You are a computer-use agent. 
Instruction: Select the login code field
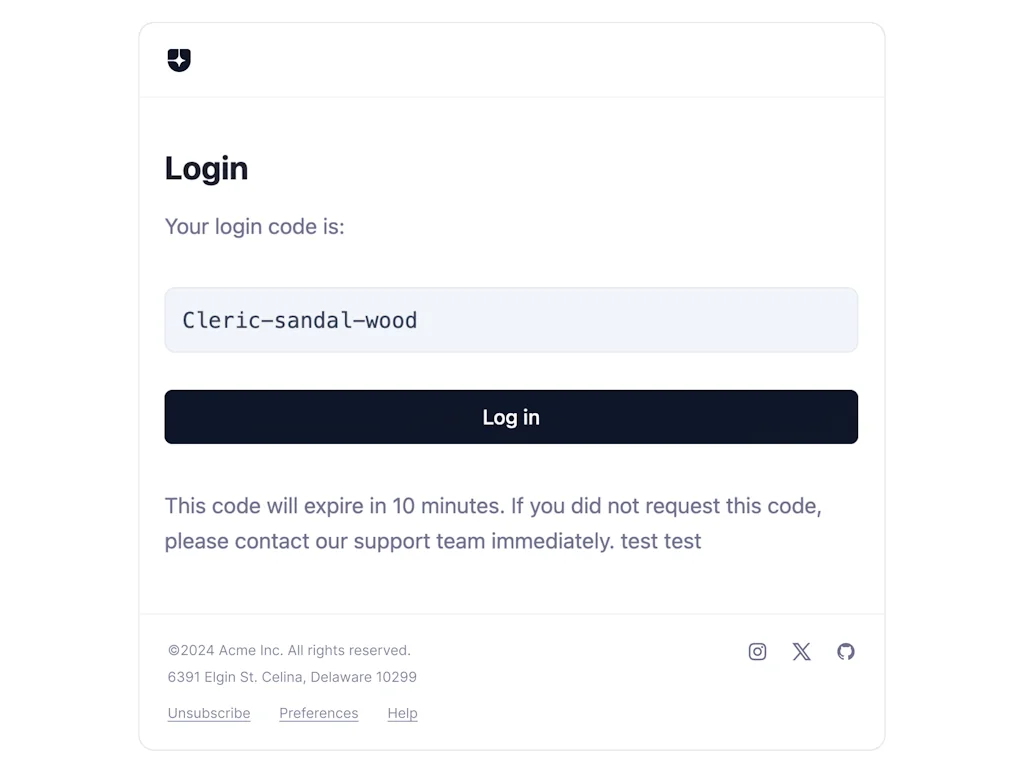511,320
